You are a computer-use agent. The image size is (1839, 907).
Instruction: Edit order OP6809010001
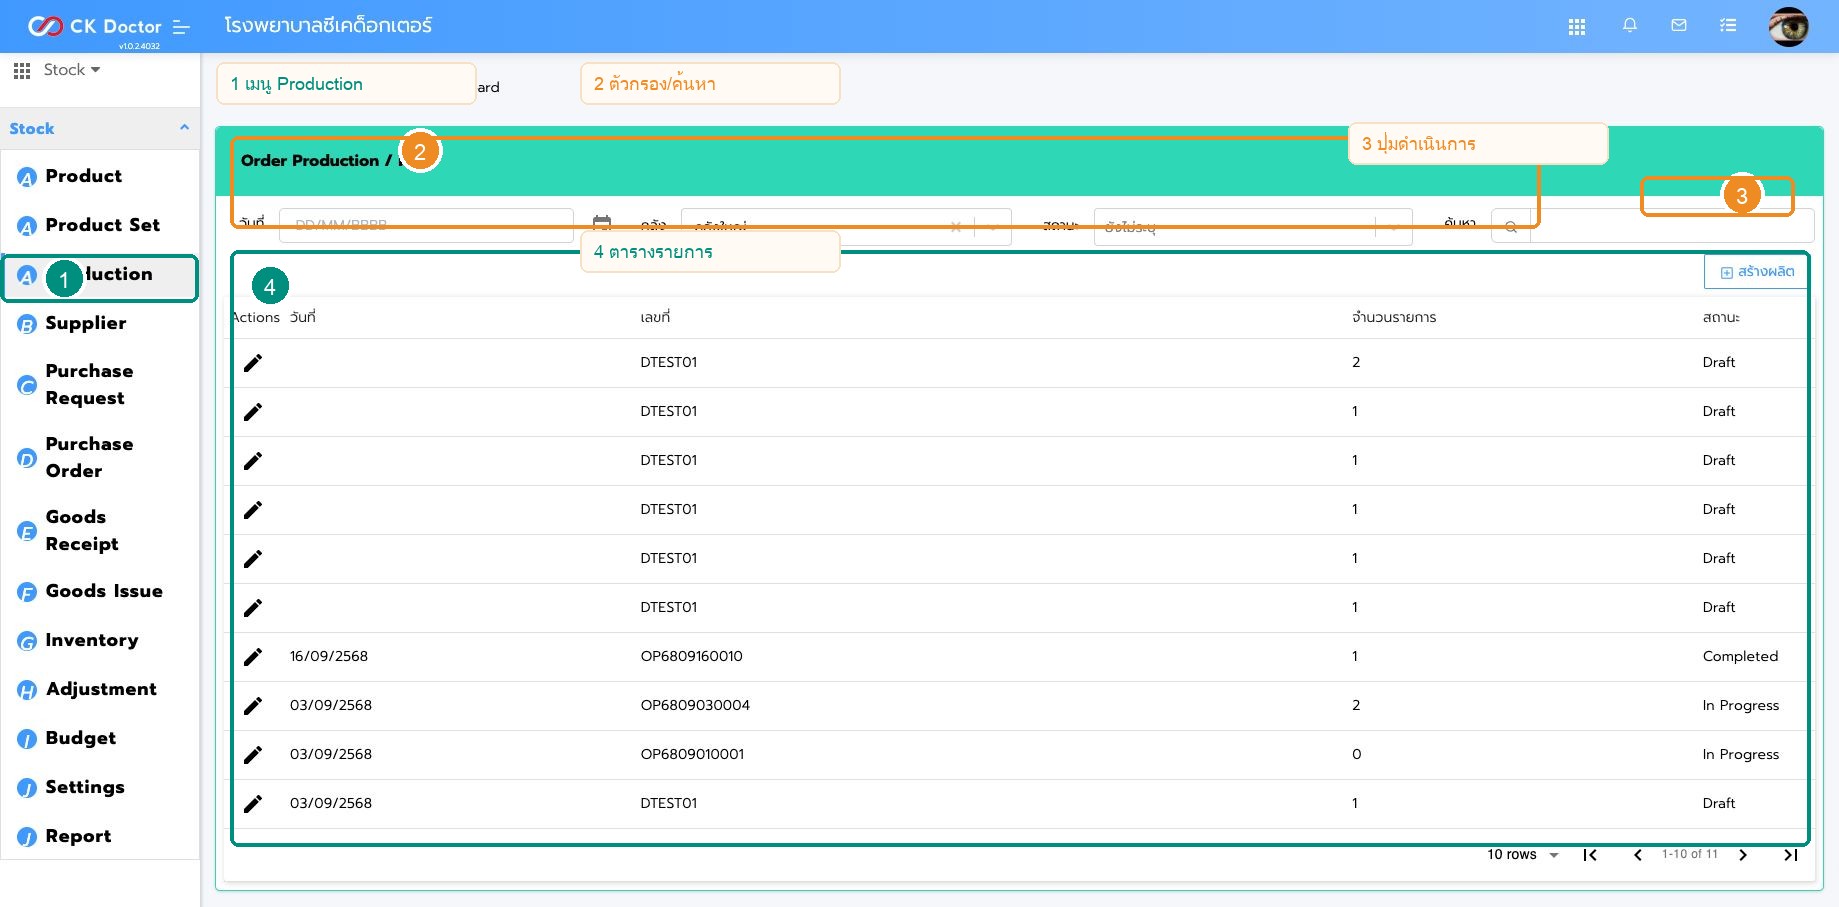[253, 755]
